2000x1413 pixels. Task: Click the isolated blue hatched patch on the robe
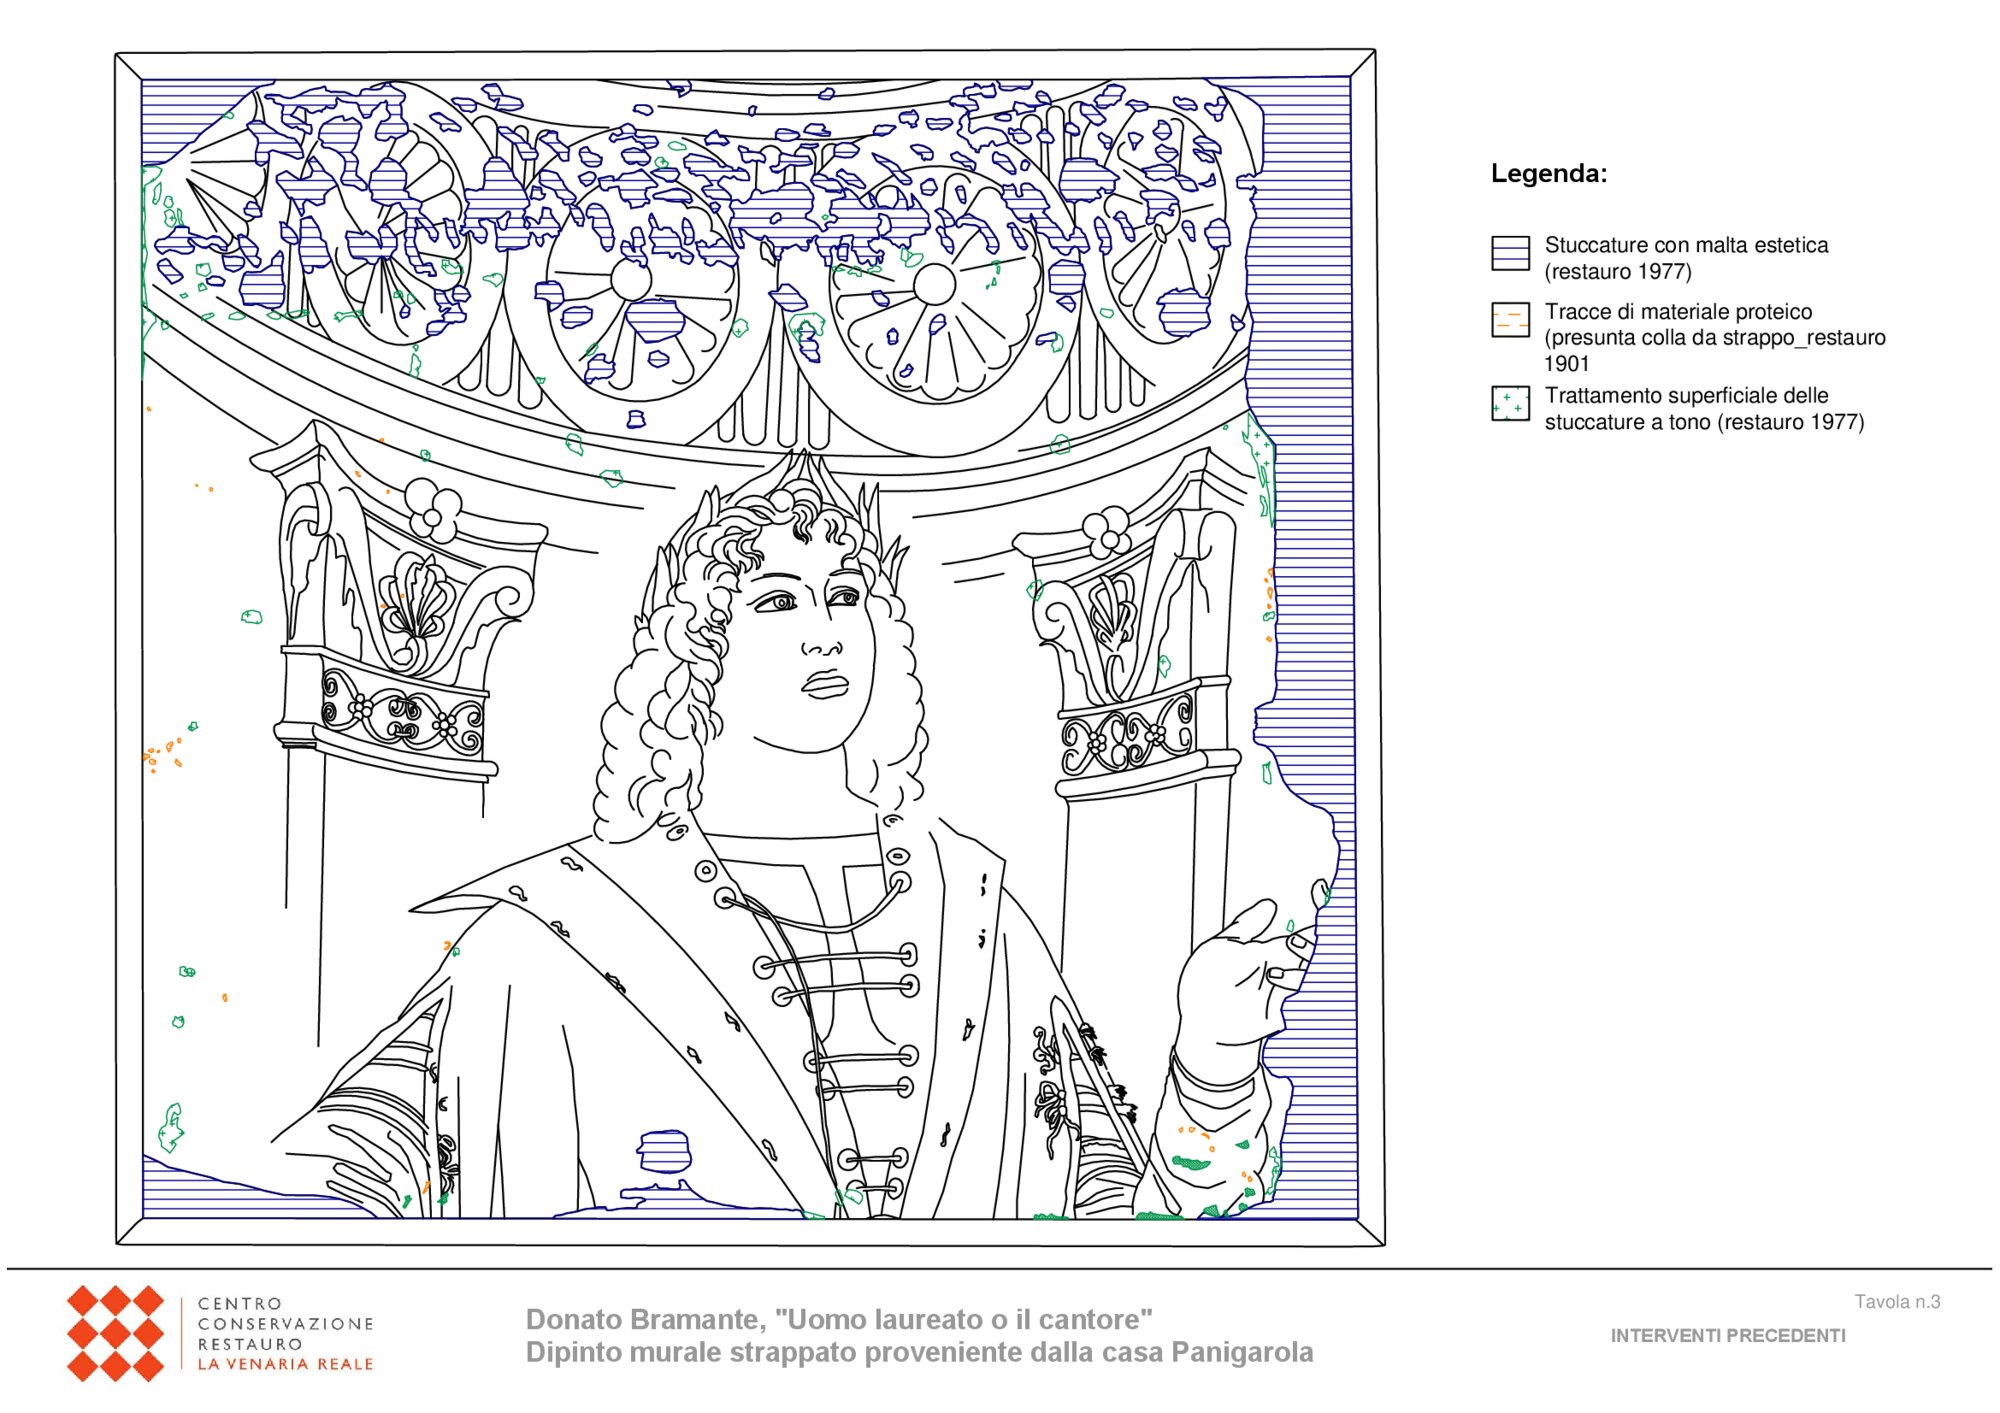(x=665, y=1152)
